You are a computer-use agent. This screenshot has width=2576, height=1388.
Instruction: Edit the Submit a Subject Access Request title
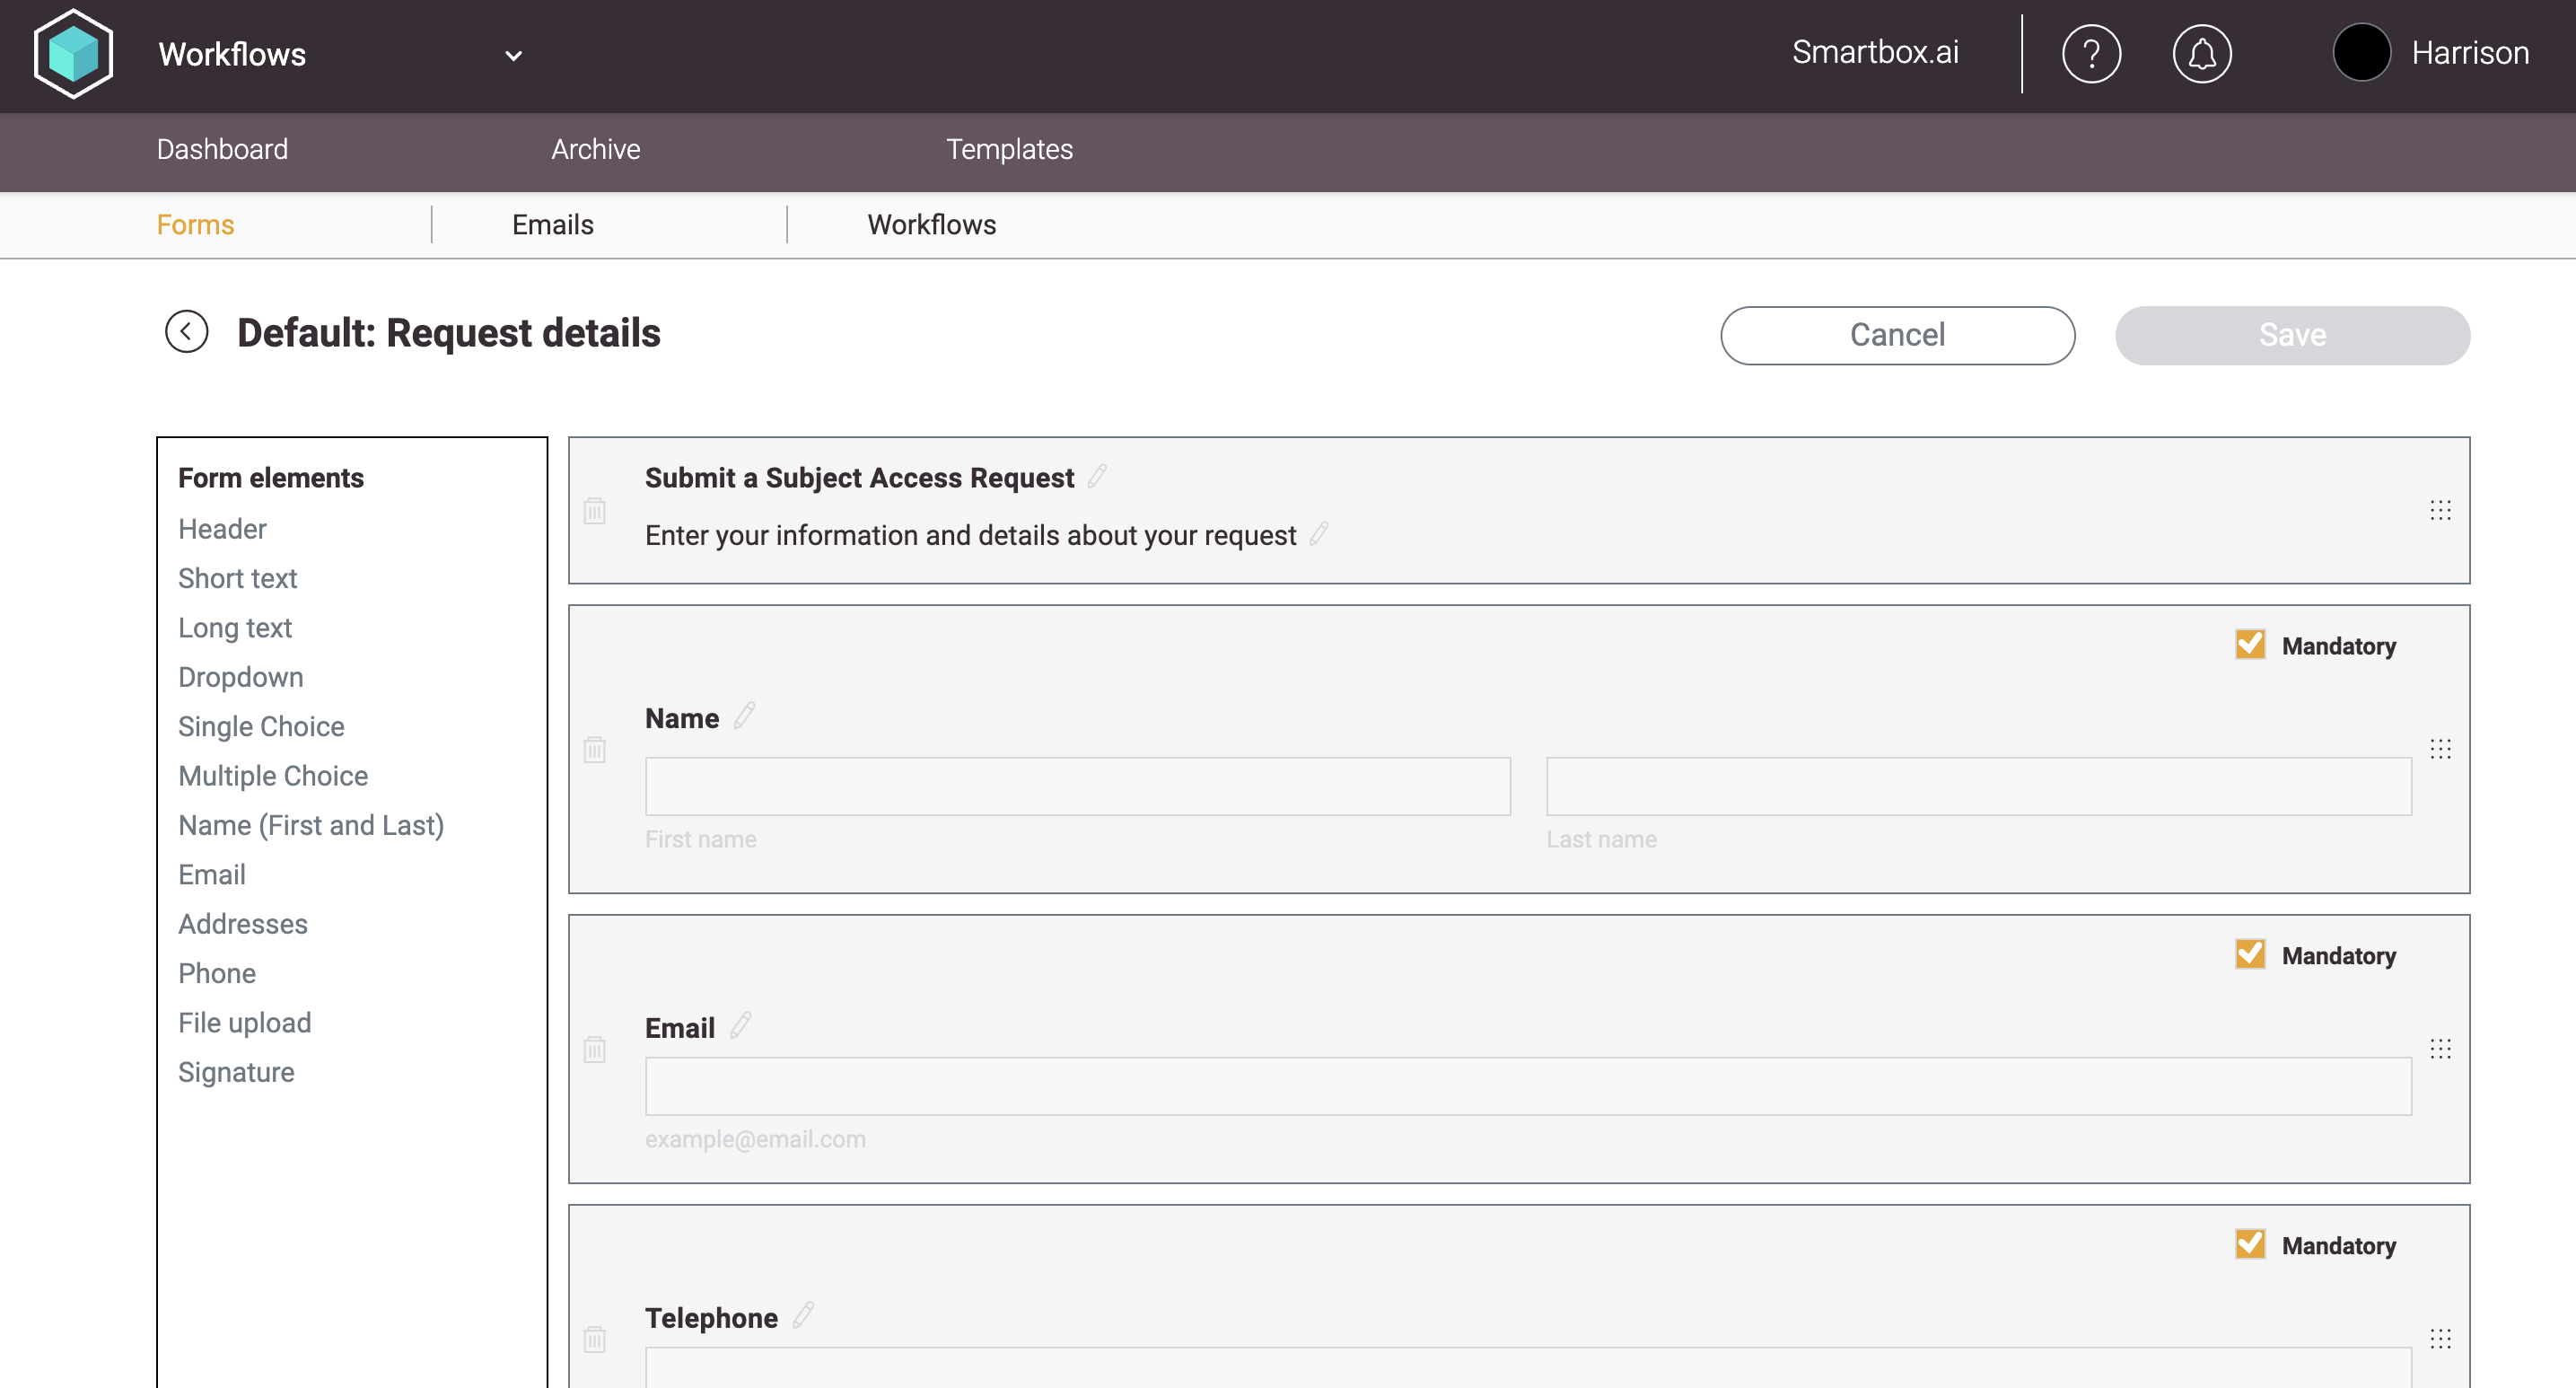pos(1097,476)
